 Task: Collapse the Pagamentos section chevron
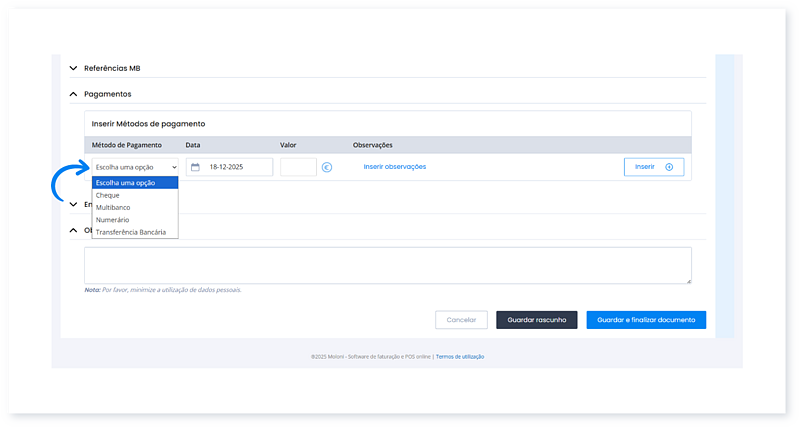[x=73, y=94]
